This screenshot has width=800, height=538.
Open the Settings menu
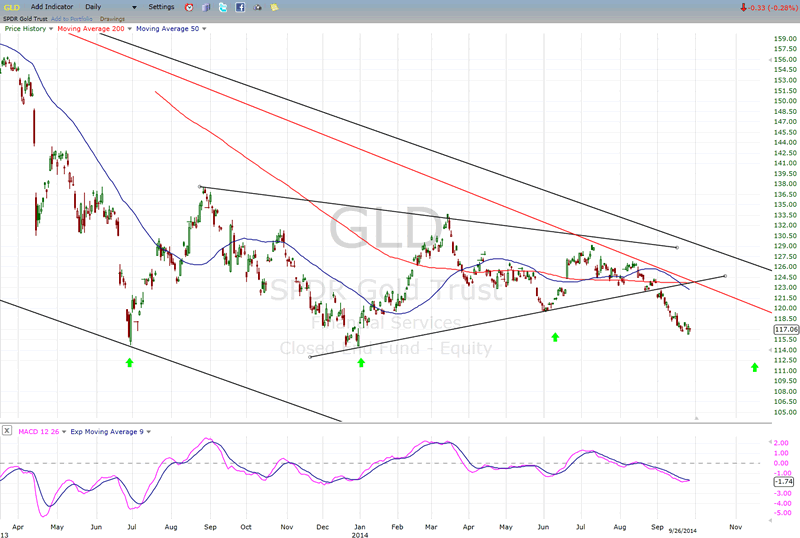click(161, 7)
